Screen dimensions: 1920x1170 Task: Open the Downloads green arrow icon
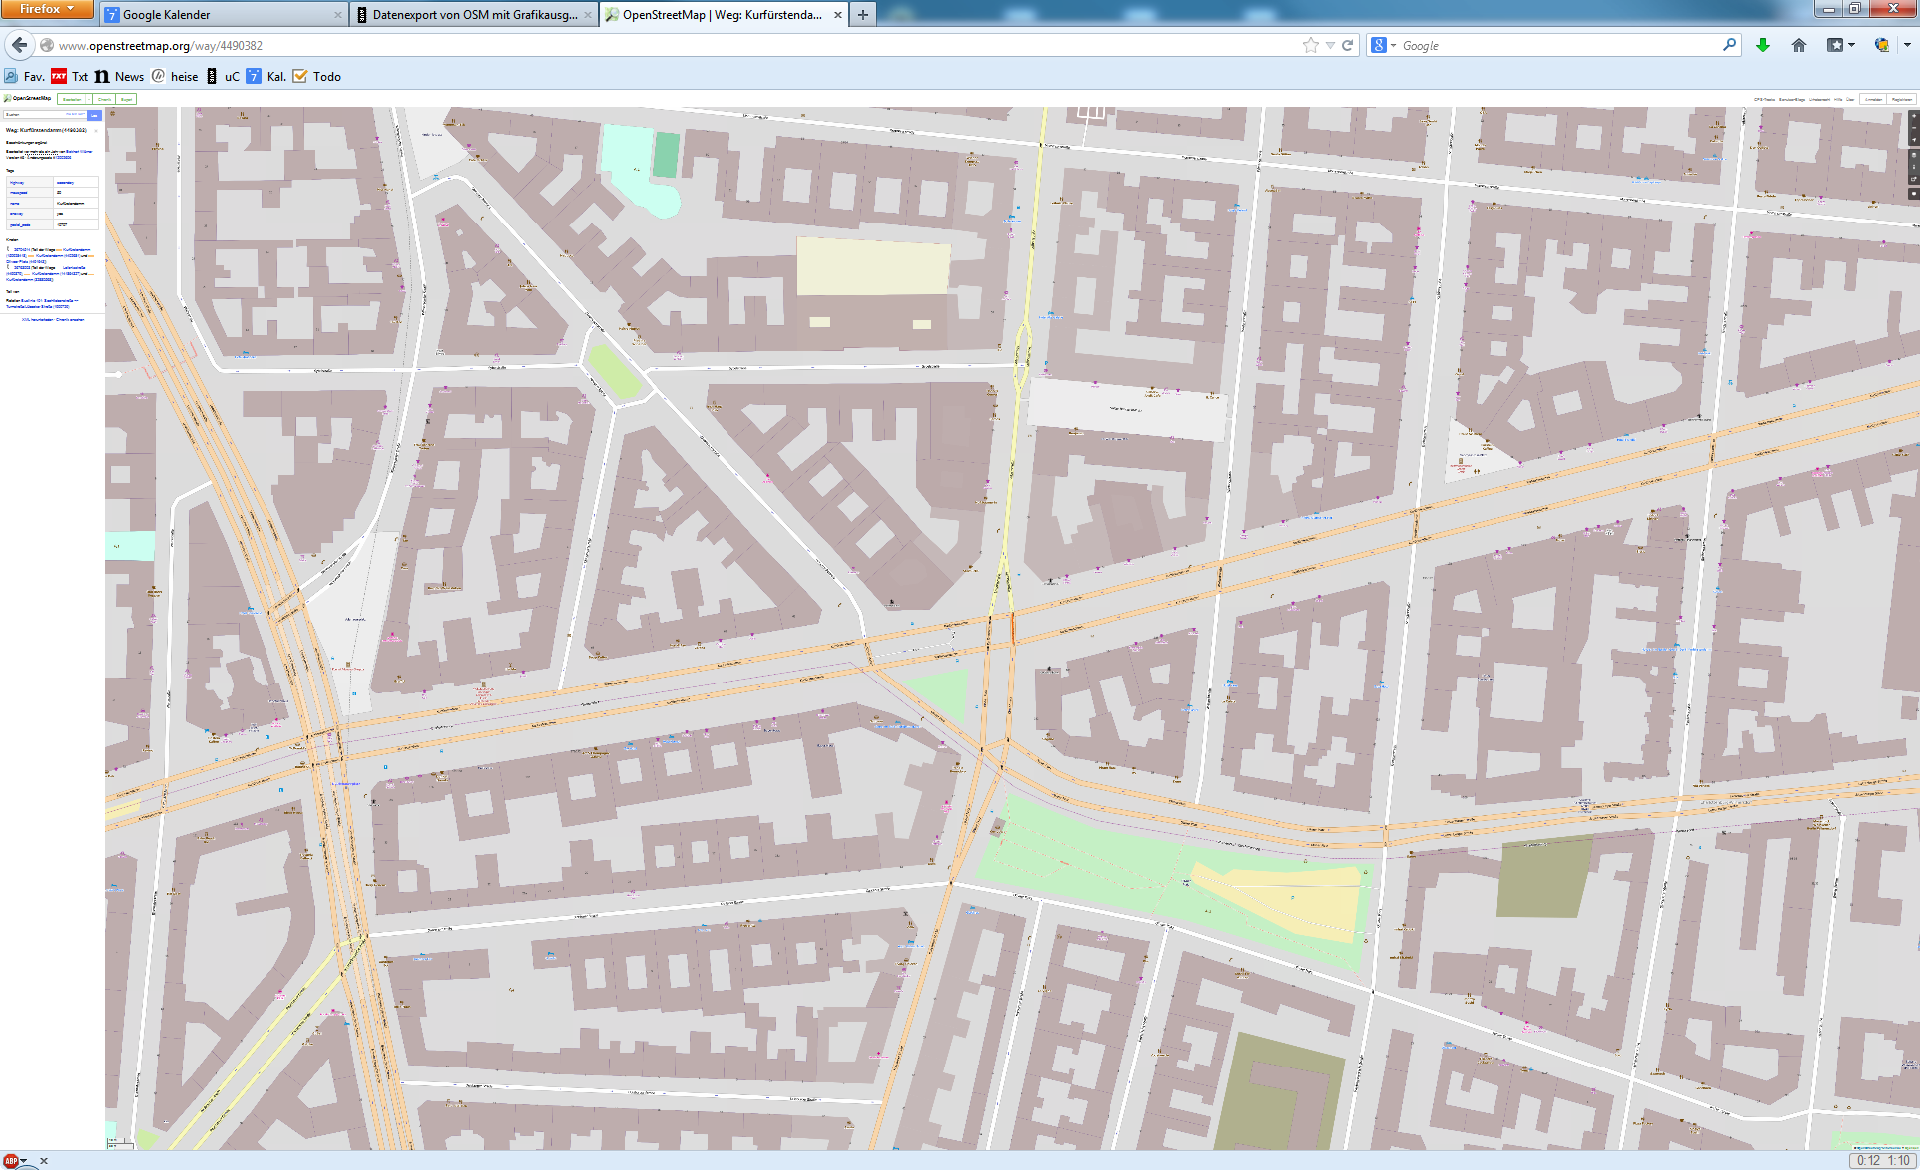1763,45
